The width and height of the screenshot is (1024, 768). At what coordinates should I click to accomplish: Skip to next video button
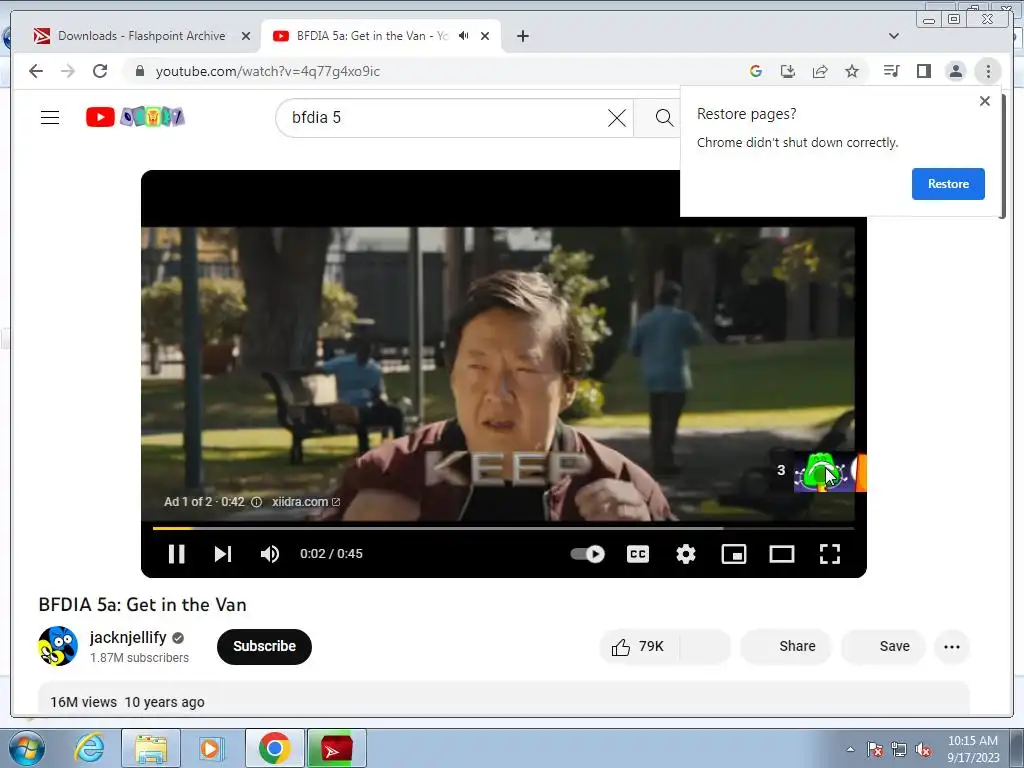223,554
